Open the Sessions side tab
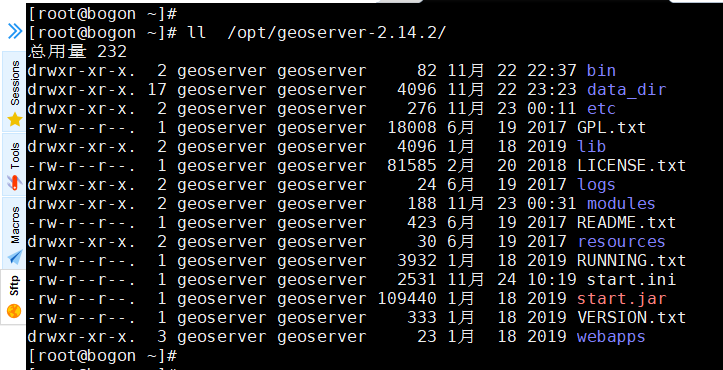The height and width of the screenshot is (370, 723). tap(15, 91)
